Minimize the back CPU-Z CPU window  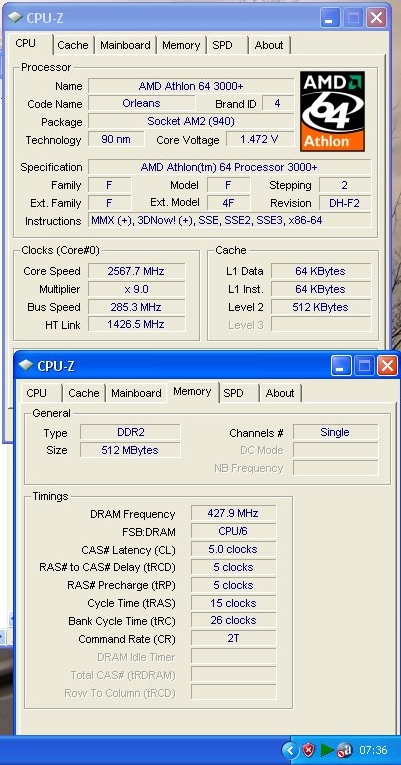coord(330,18)
